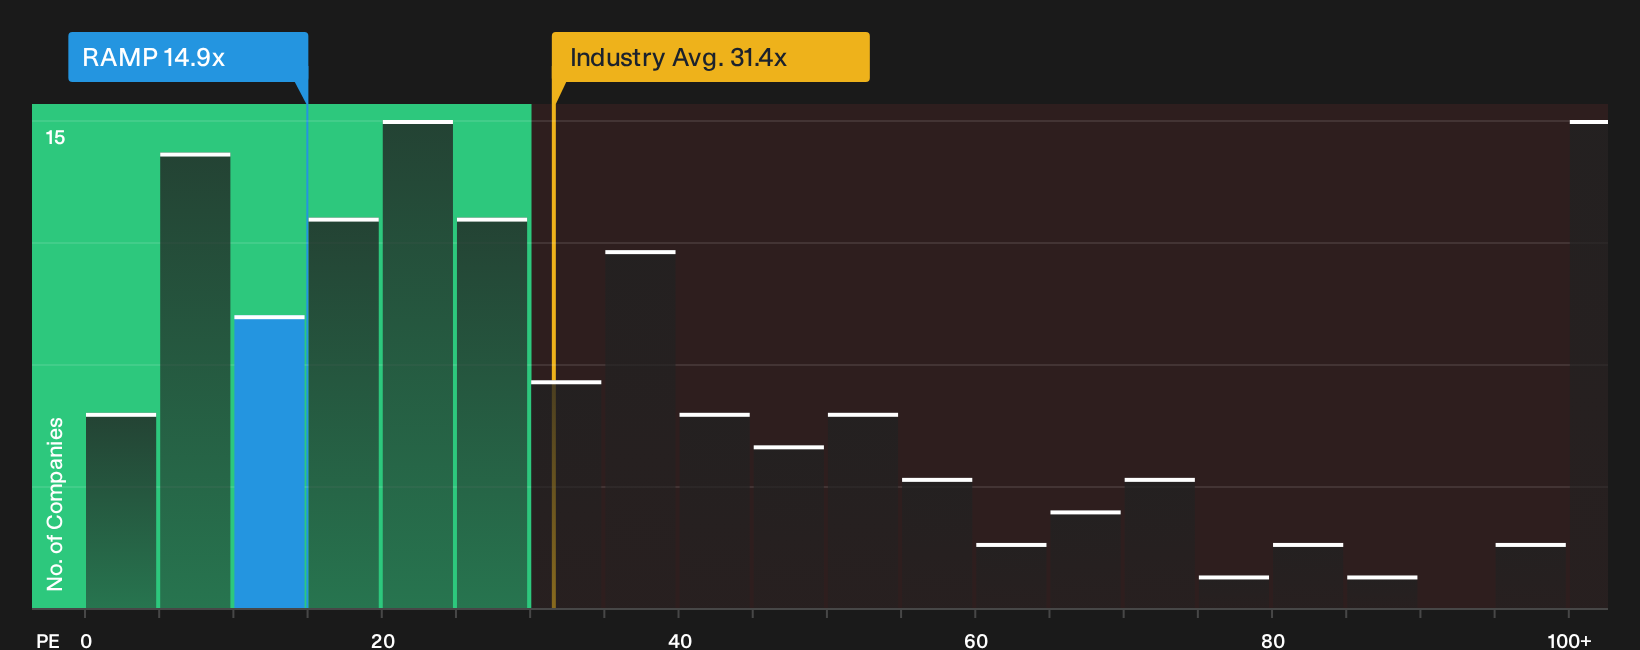
Task: Click the No. of Companies axis title
Action: (55, 503)
